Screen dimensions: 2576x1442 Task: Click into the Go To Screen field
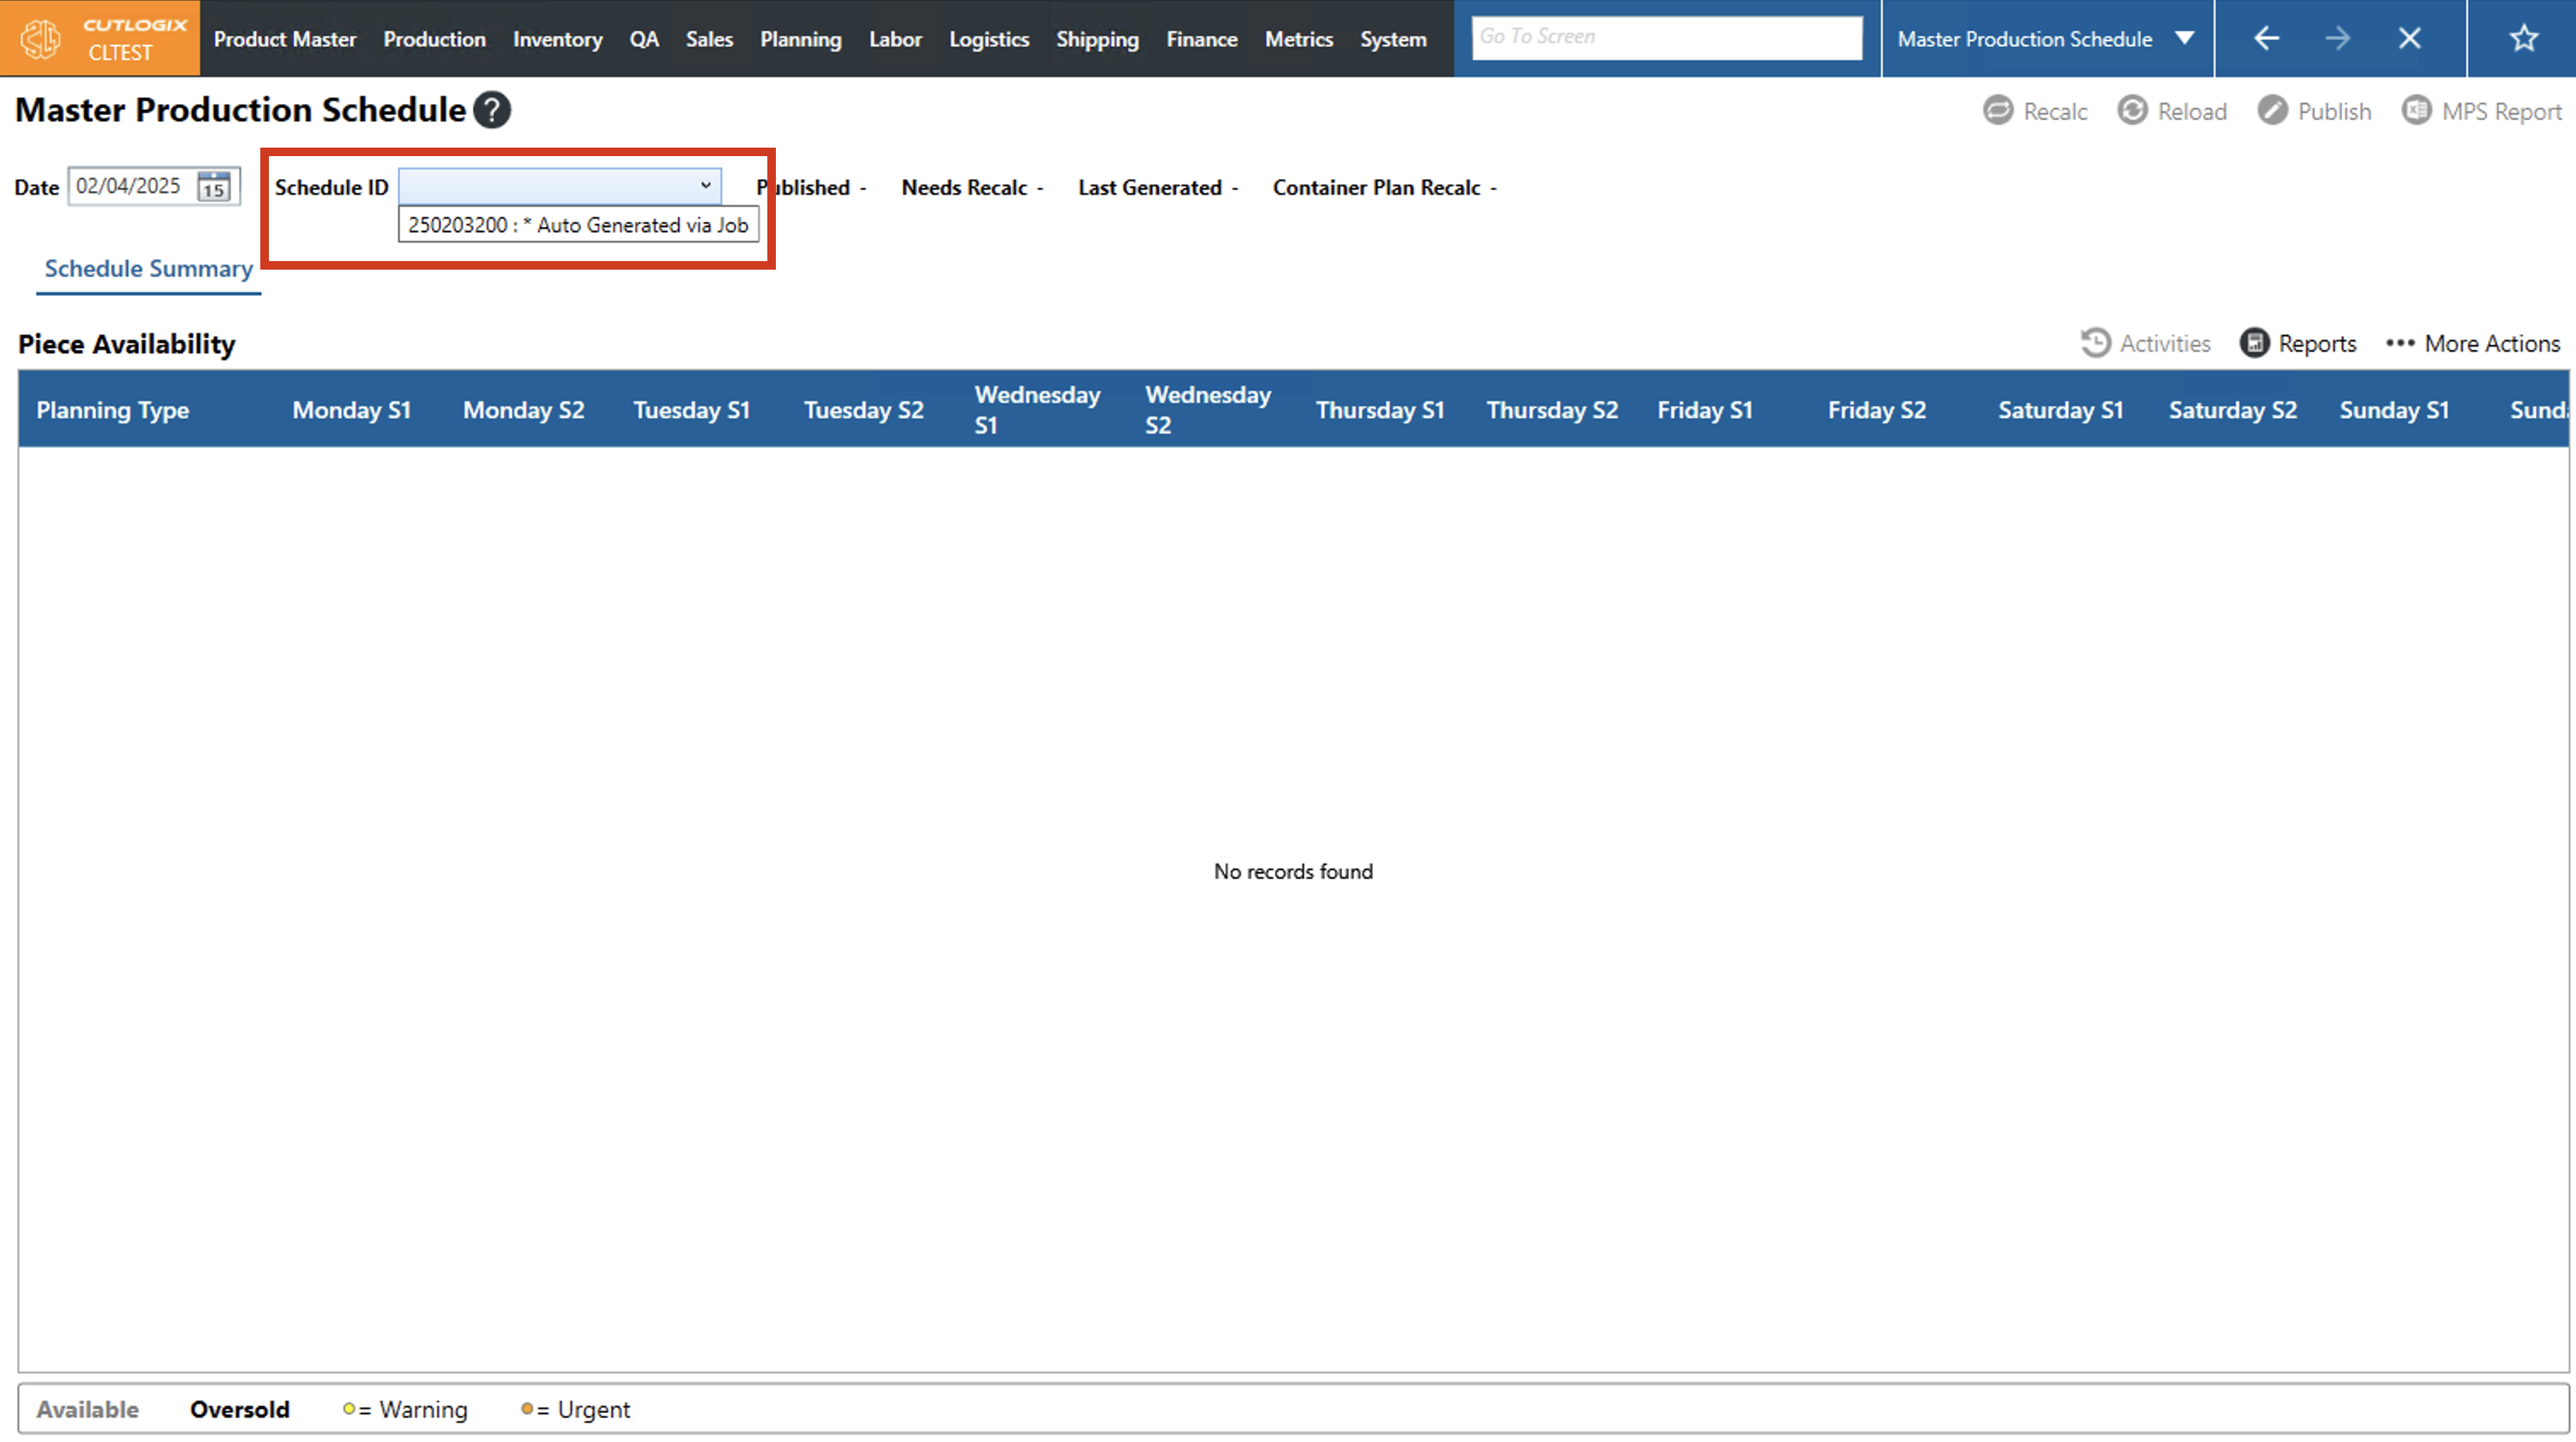[x=1666, y=37]
